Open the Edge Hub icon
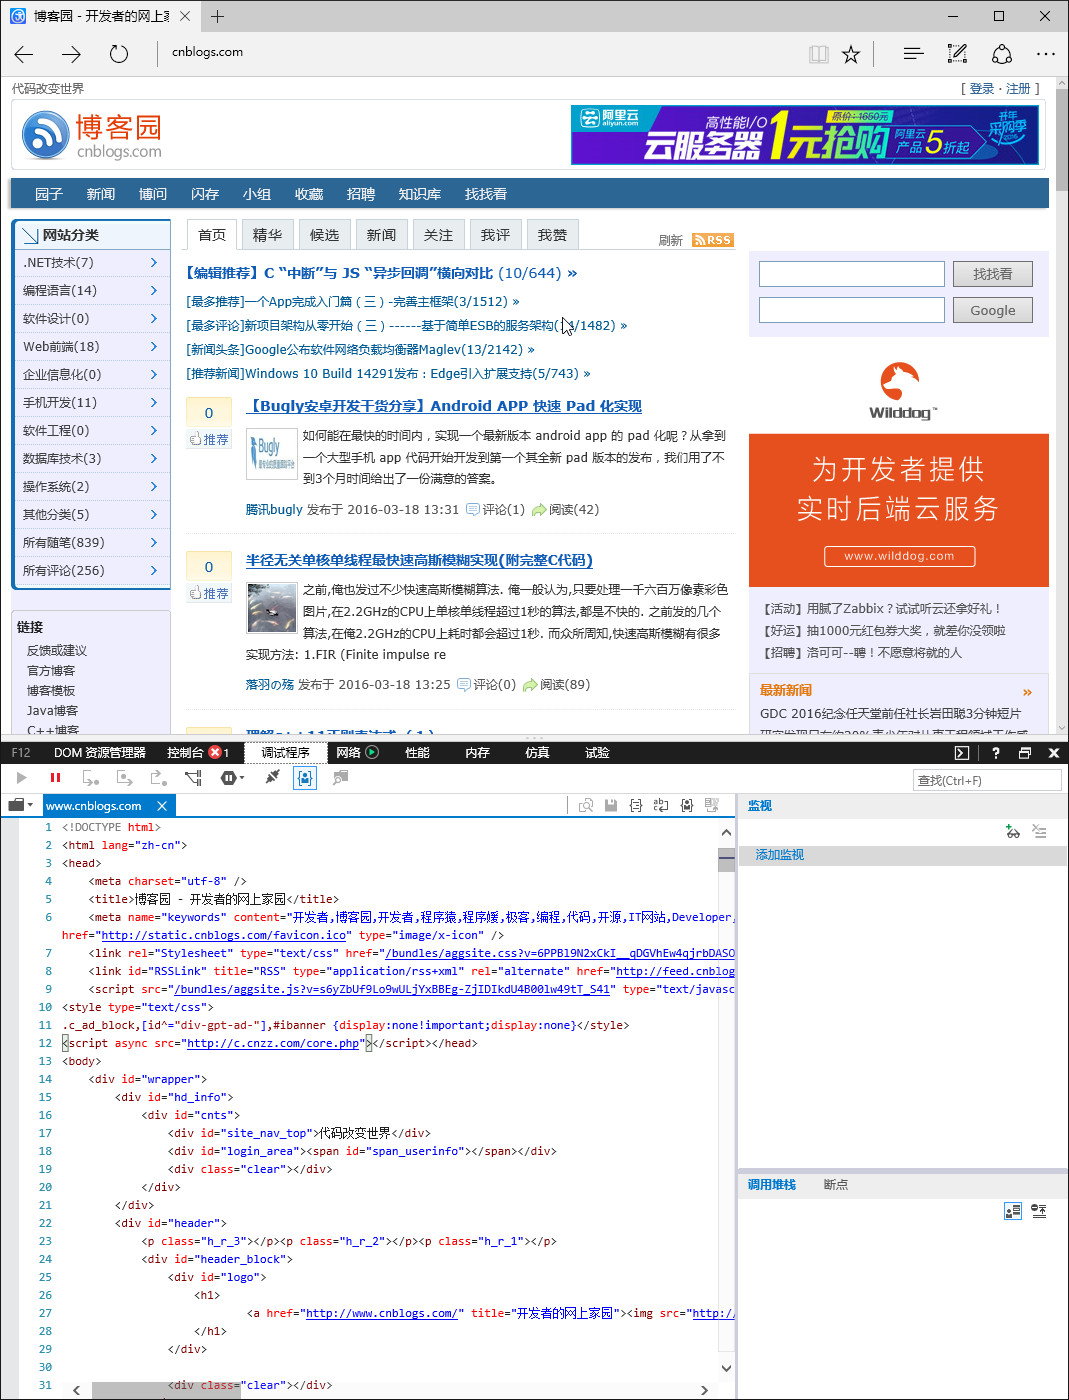1069x1400 pixels. point(913,54)
